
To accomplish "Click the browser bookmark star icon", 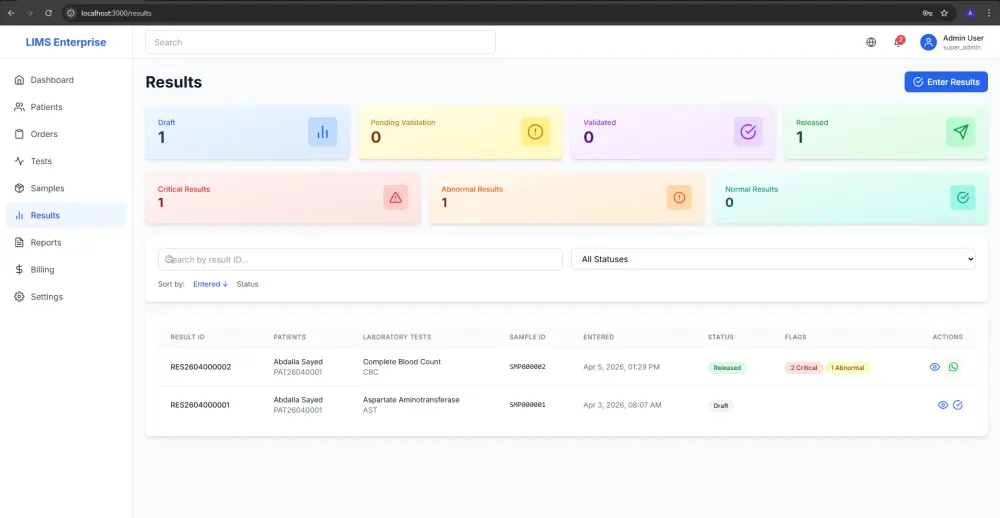I will [x=944, y=13].
